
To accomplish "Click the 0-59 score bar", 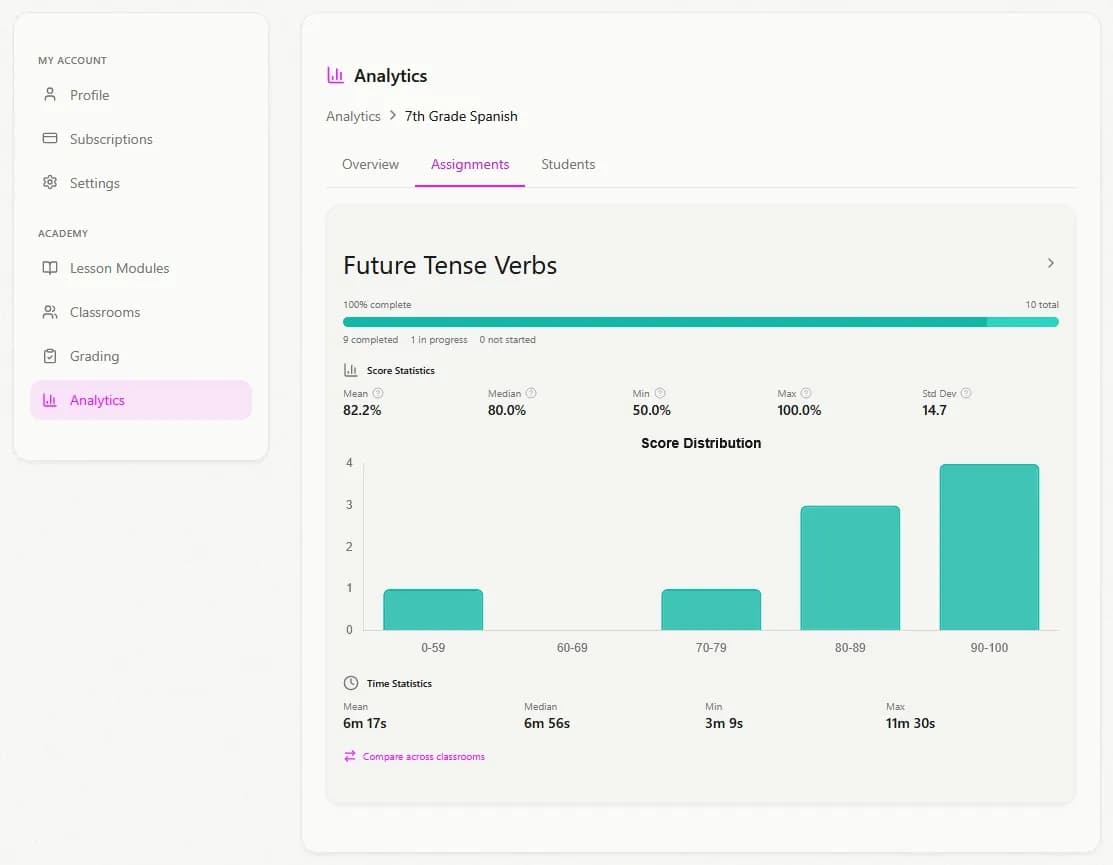I will click(433, 610).
